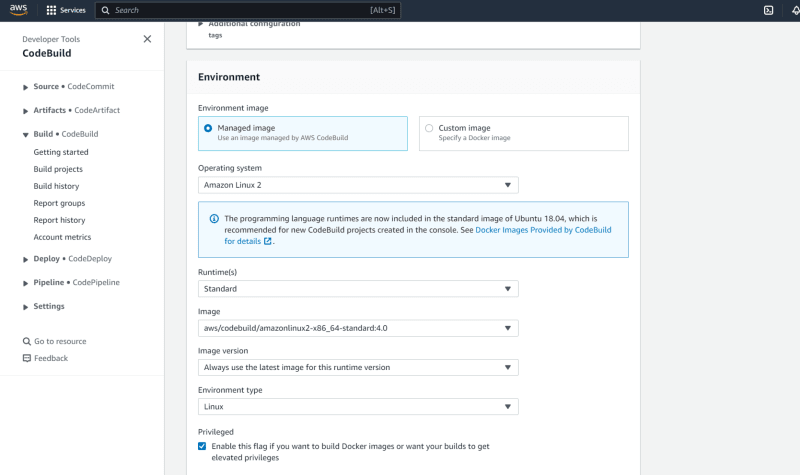800x475 pixels.
Task: Expand the Settings section
Action: (x=26, y=307)
